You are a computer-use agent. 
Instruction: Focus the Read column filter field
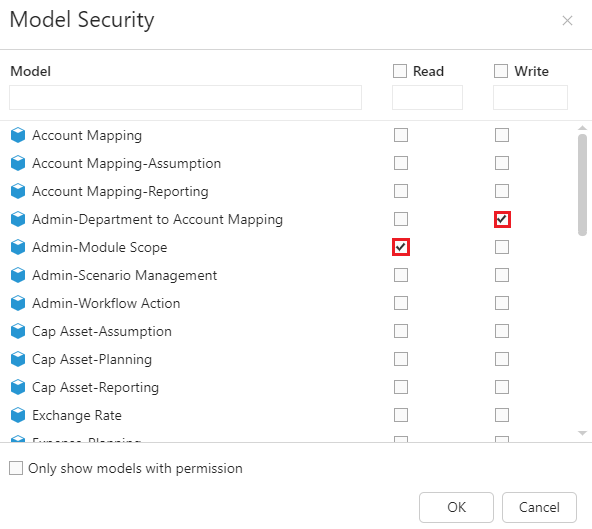click(427, 97)
